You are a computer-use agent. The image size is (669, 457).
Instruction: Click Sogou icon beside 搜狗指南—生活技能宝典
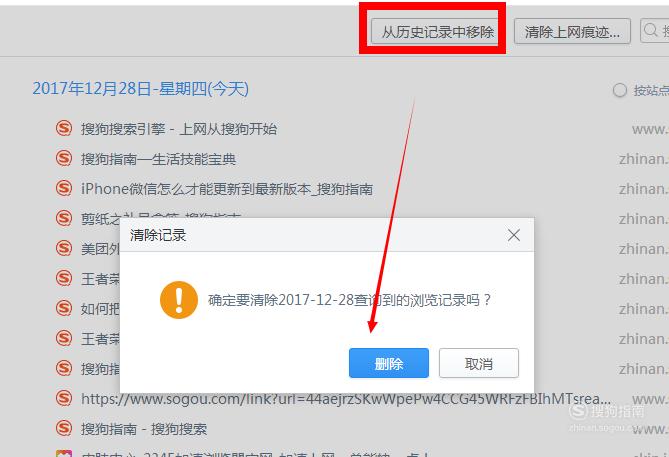64,158
